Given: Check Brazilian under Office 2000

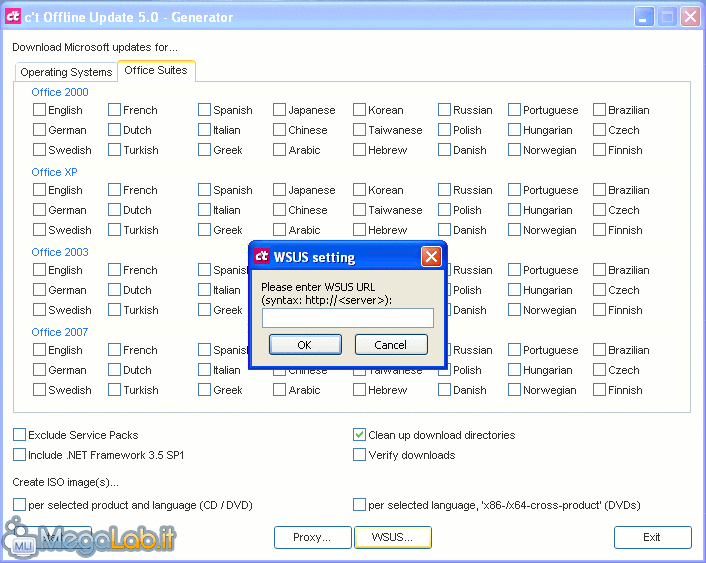Looking at the screenshot, I should pos(599,109).
